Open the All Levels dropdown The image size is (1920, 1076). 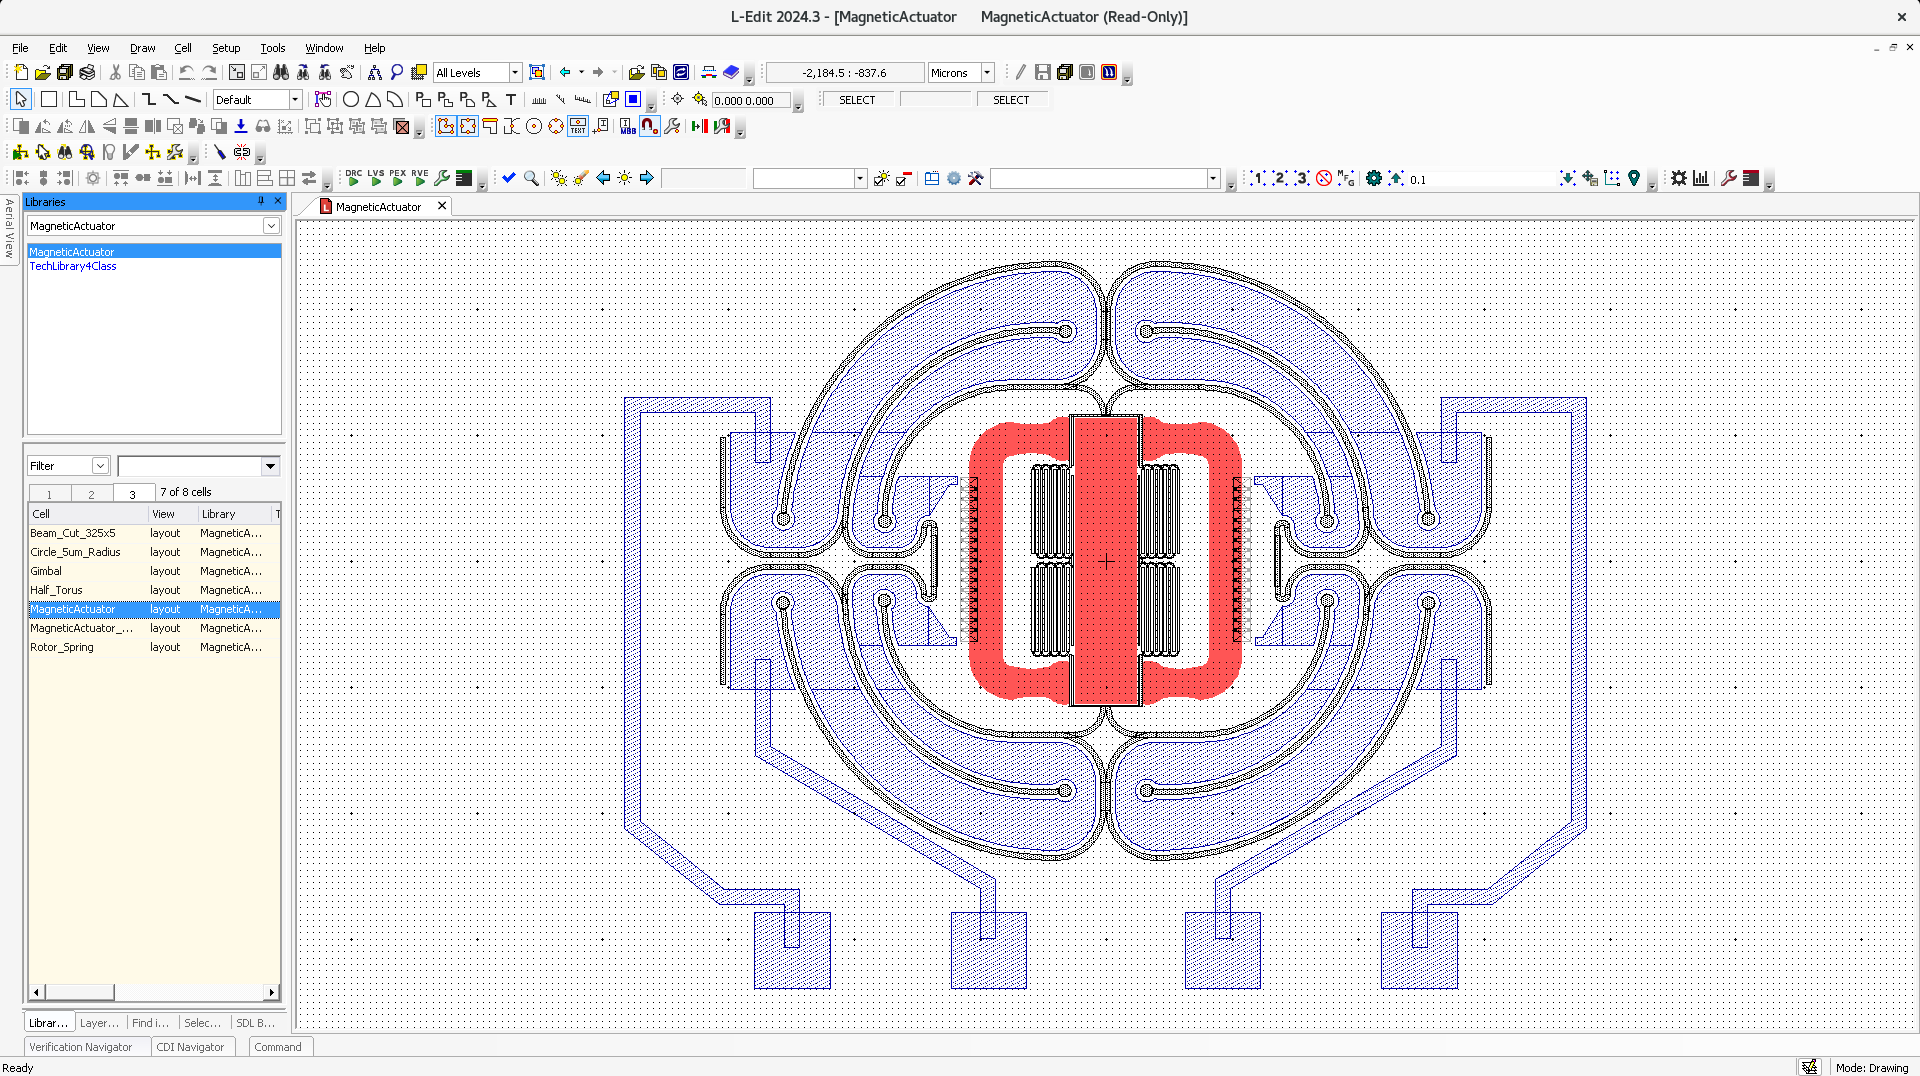(x=515, y=72)
